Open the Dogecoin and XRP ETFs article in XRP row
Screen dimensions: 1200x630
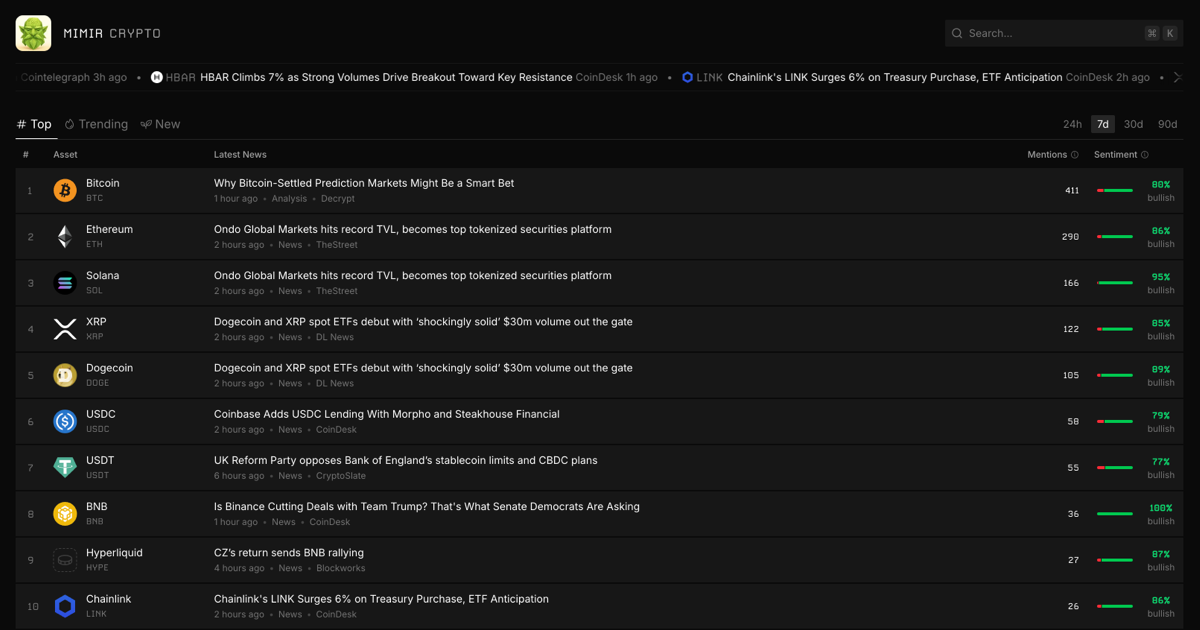point(423,322)
